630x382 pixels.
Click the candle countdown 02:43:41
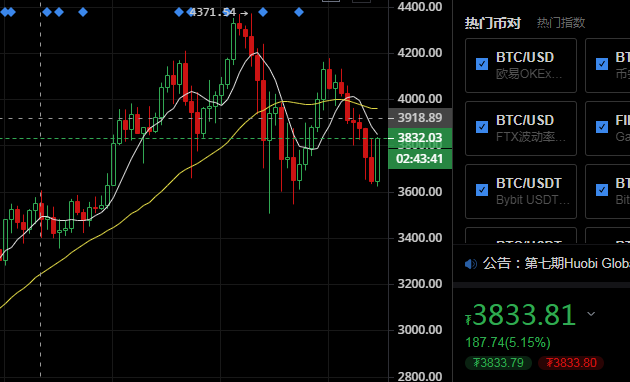click(420, 159)
